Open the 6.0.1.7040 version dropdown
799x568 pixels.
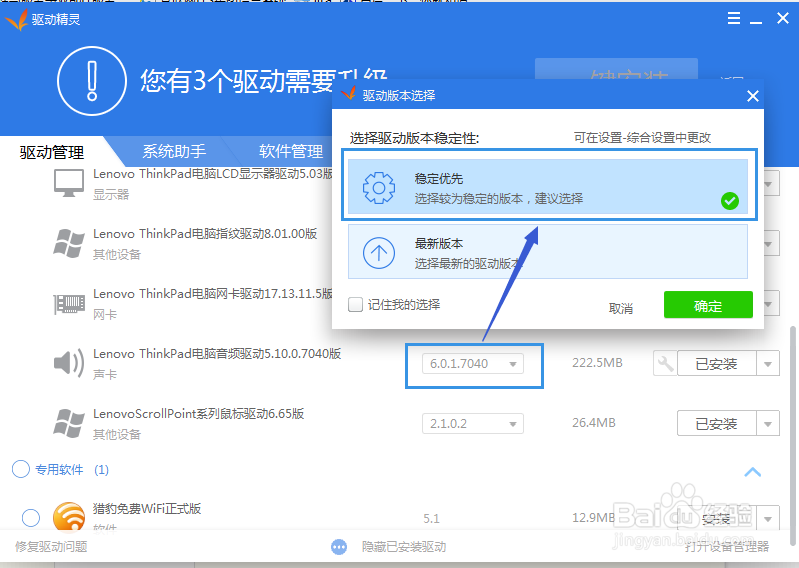tap(473, 364)
